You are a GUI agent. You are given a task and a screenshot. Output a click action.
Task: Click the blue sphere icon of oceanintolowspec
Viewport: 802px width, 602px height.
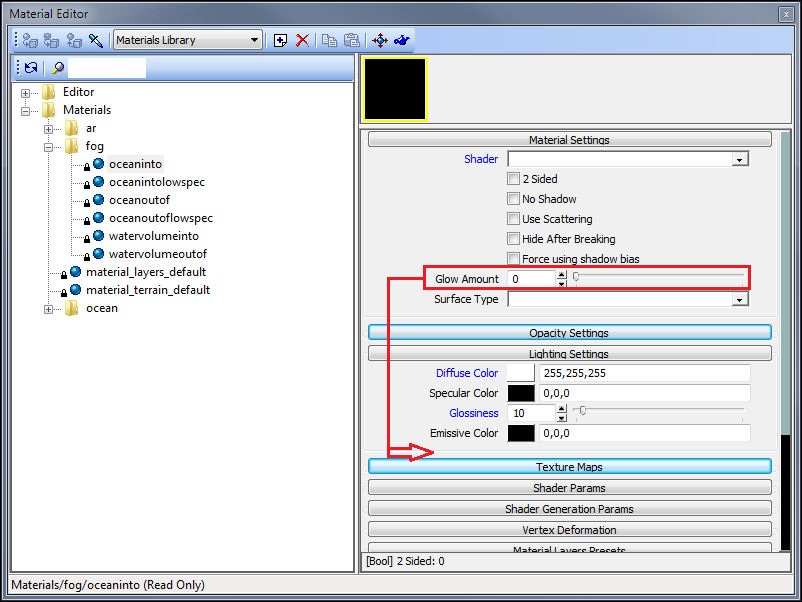point(99,182)
